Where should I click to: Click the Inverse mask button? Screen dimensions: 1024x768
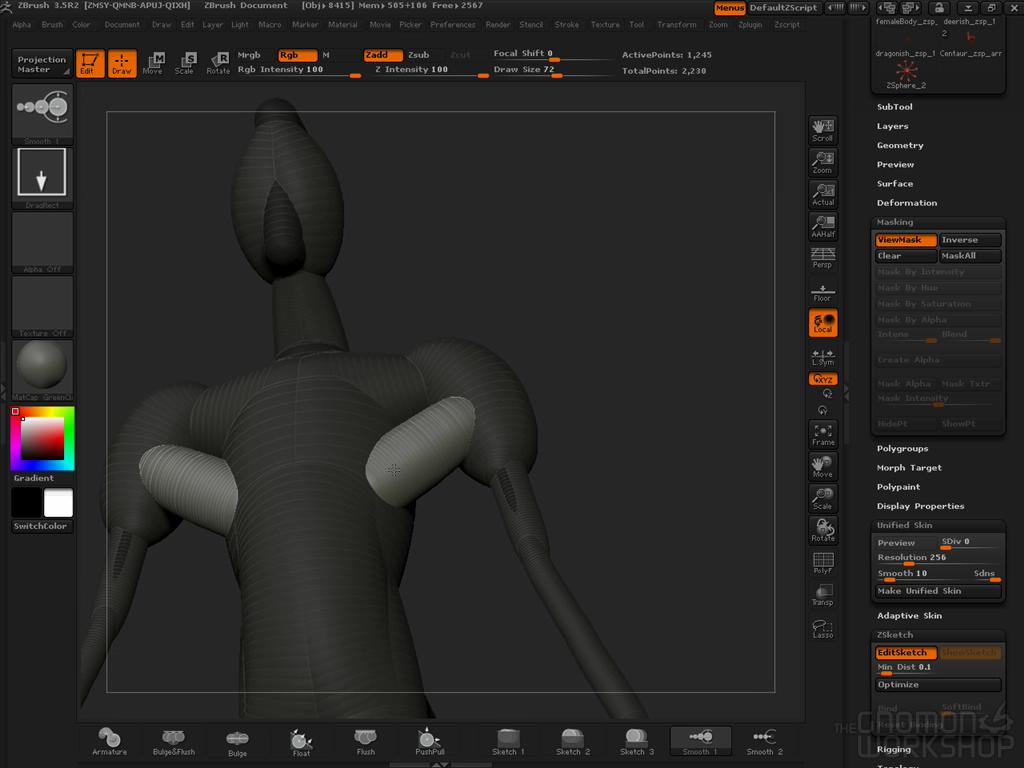pyautogui.click(x=970, y=240)
